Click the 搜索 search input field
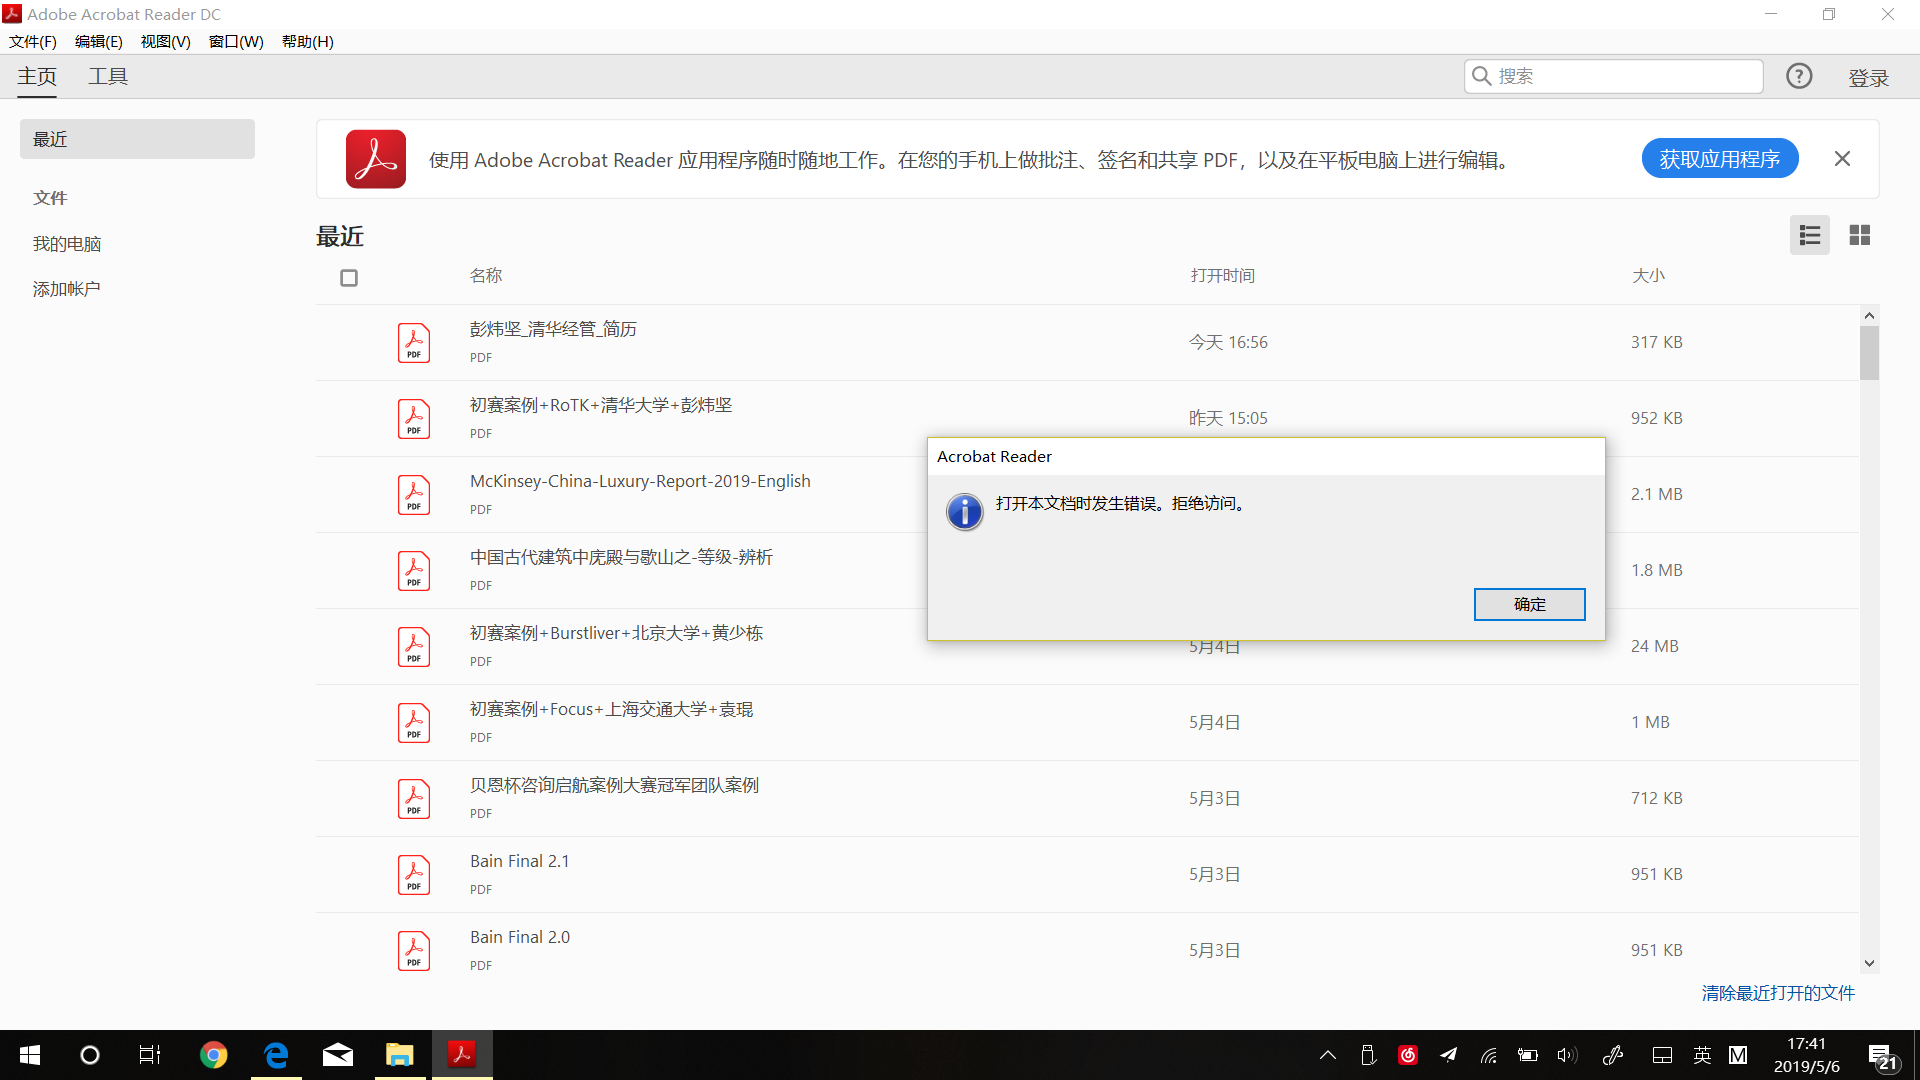 1613,76
